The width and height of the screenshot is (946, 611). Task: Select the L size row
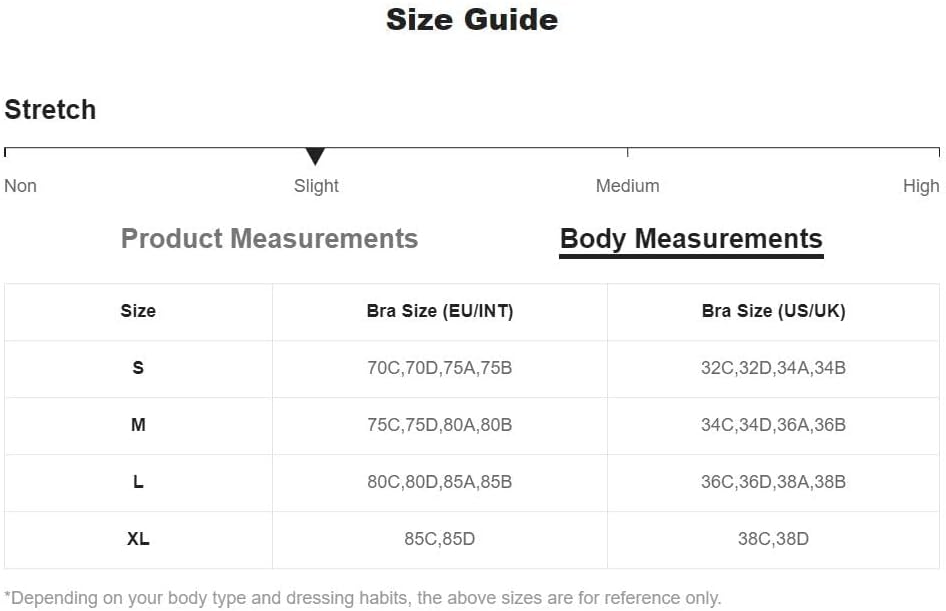[472, 483]
